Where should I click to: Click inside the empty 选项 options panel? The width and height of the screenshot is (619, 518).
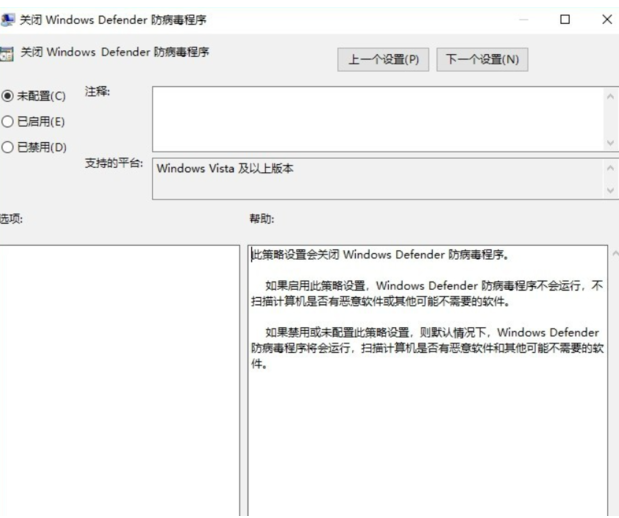click(x=118, y=380)
